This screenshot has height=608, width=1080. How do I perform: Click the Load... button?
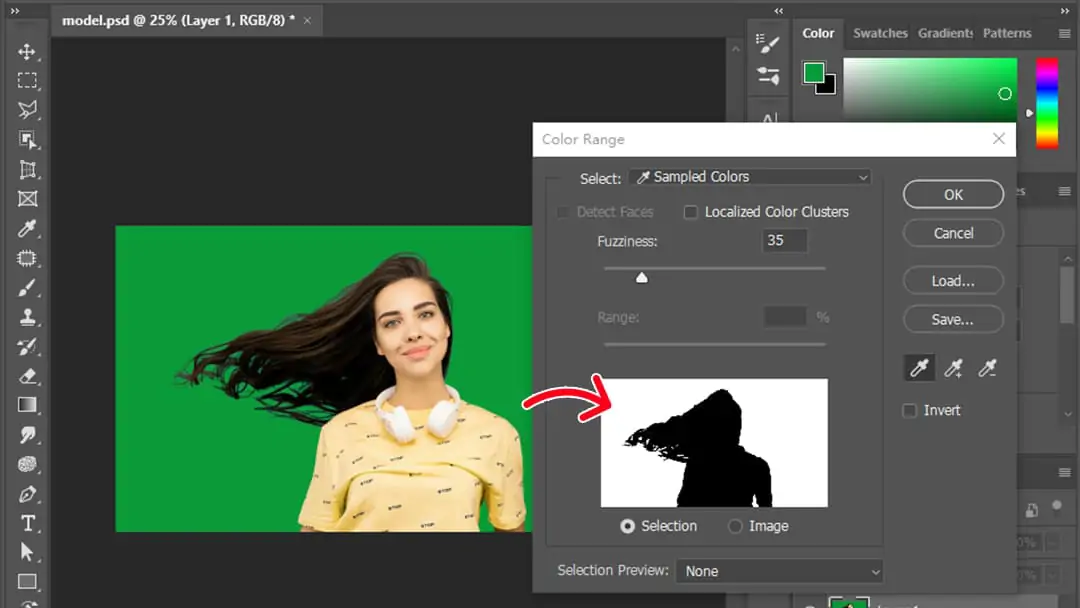[x=953, y=281]
